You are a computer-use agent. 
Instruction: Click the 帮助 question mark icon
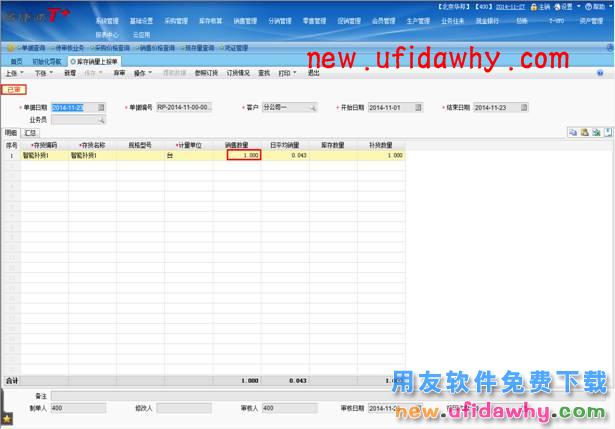(x=588, y=7)
